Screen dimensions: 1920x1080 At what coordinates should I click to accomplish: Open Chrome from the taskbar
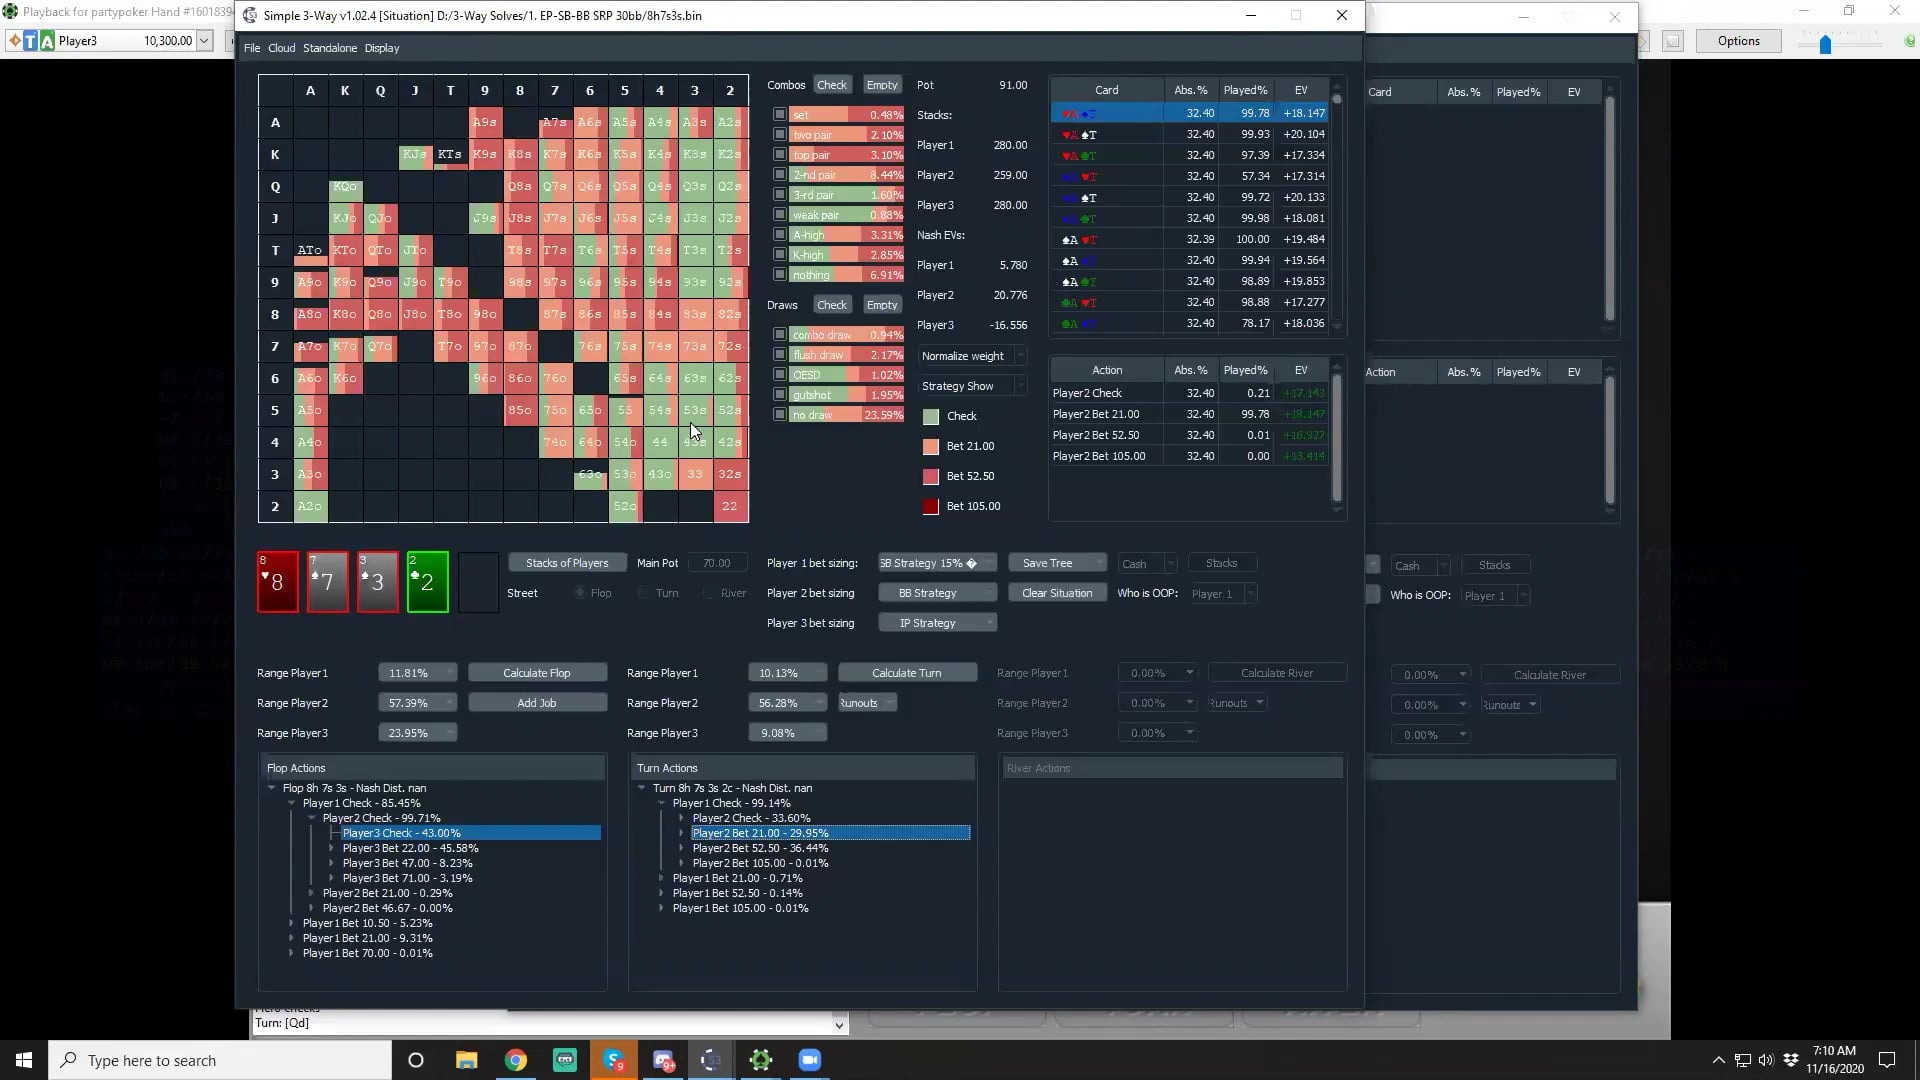point(516,1060)
